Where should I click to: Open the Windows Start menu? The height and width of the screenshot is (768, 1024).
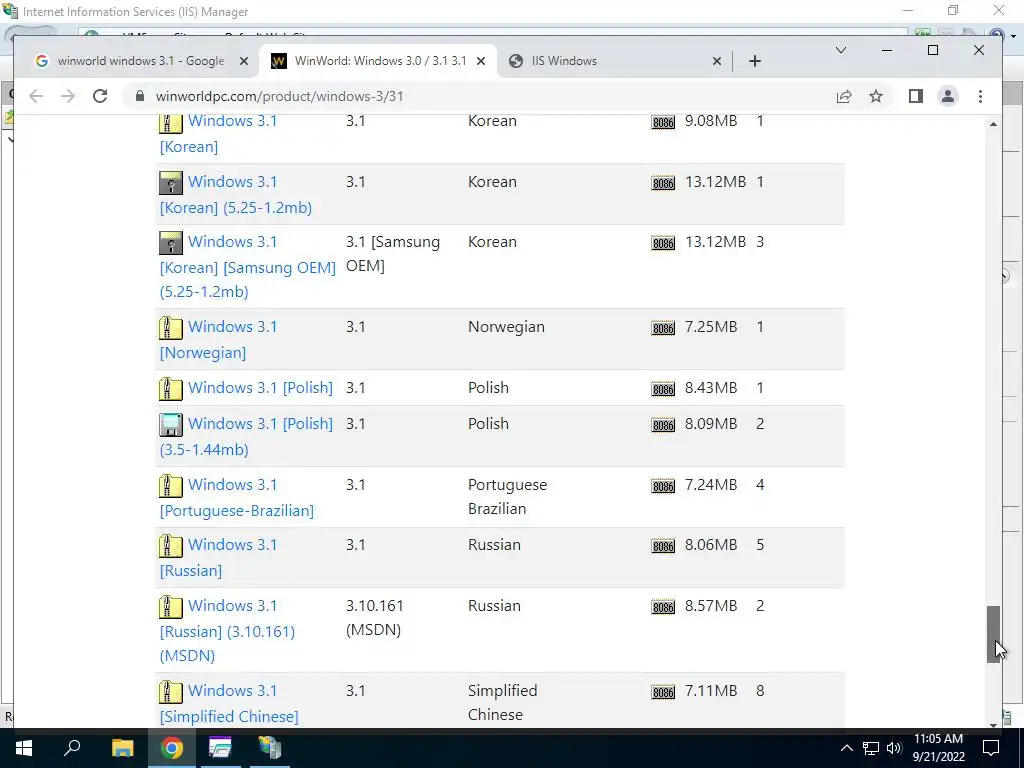tap(24, 748)
